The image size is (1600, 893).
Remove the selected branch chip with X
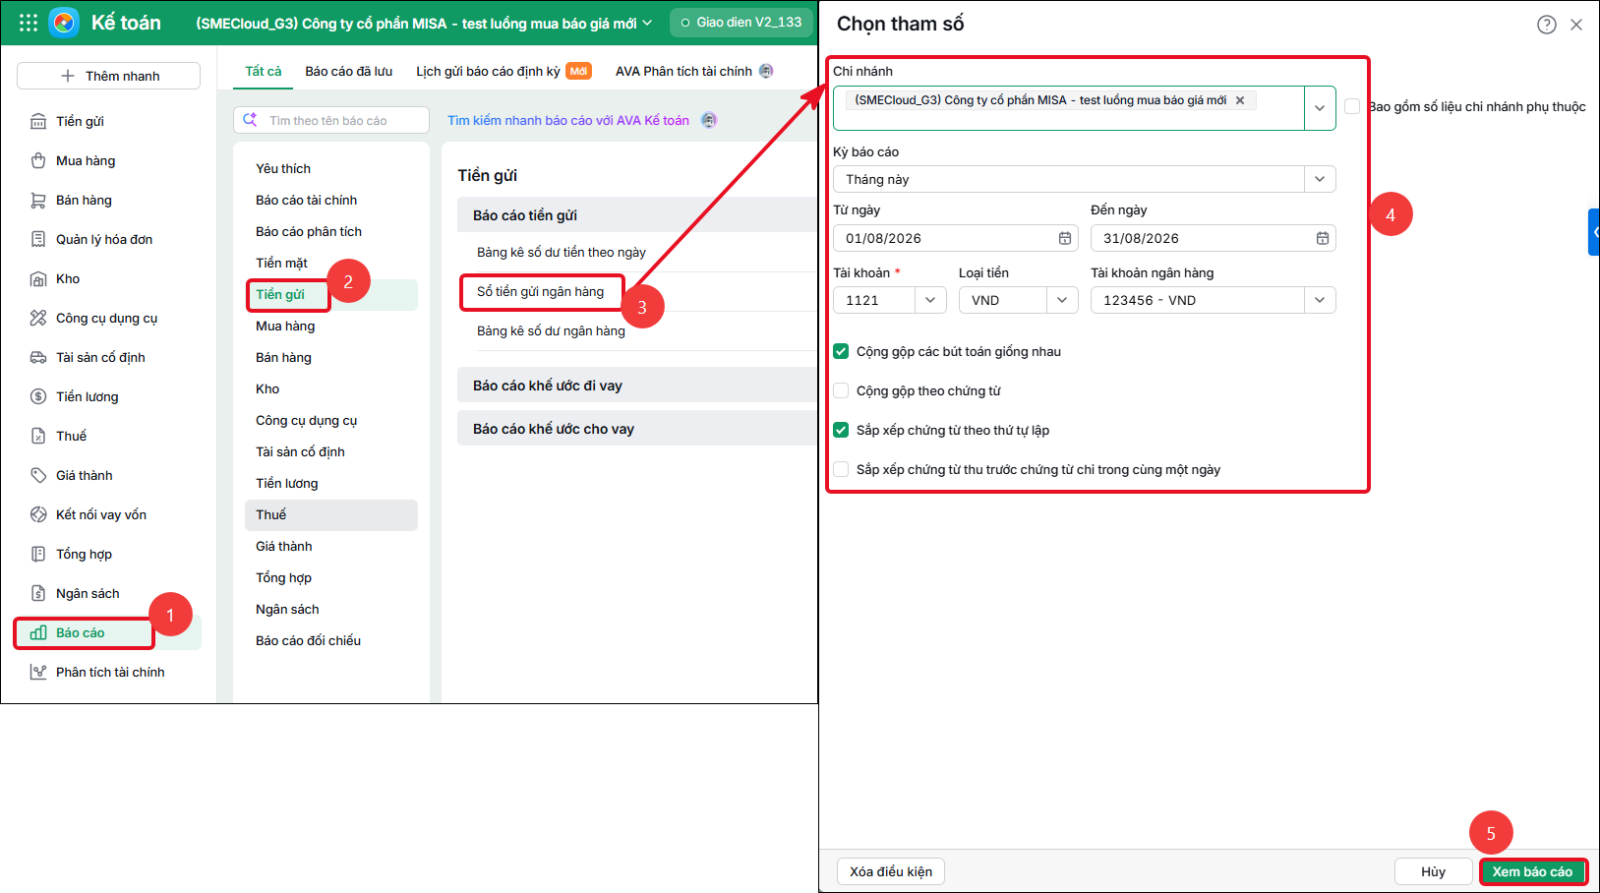[x=1240, y=100]
